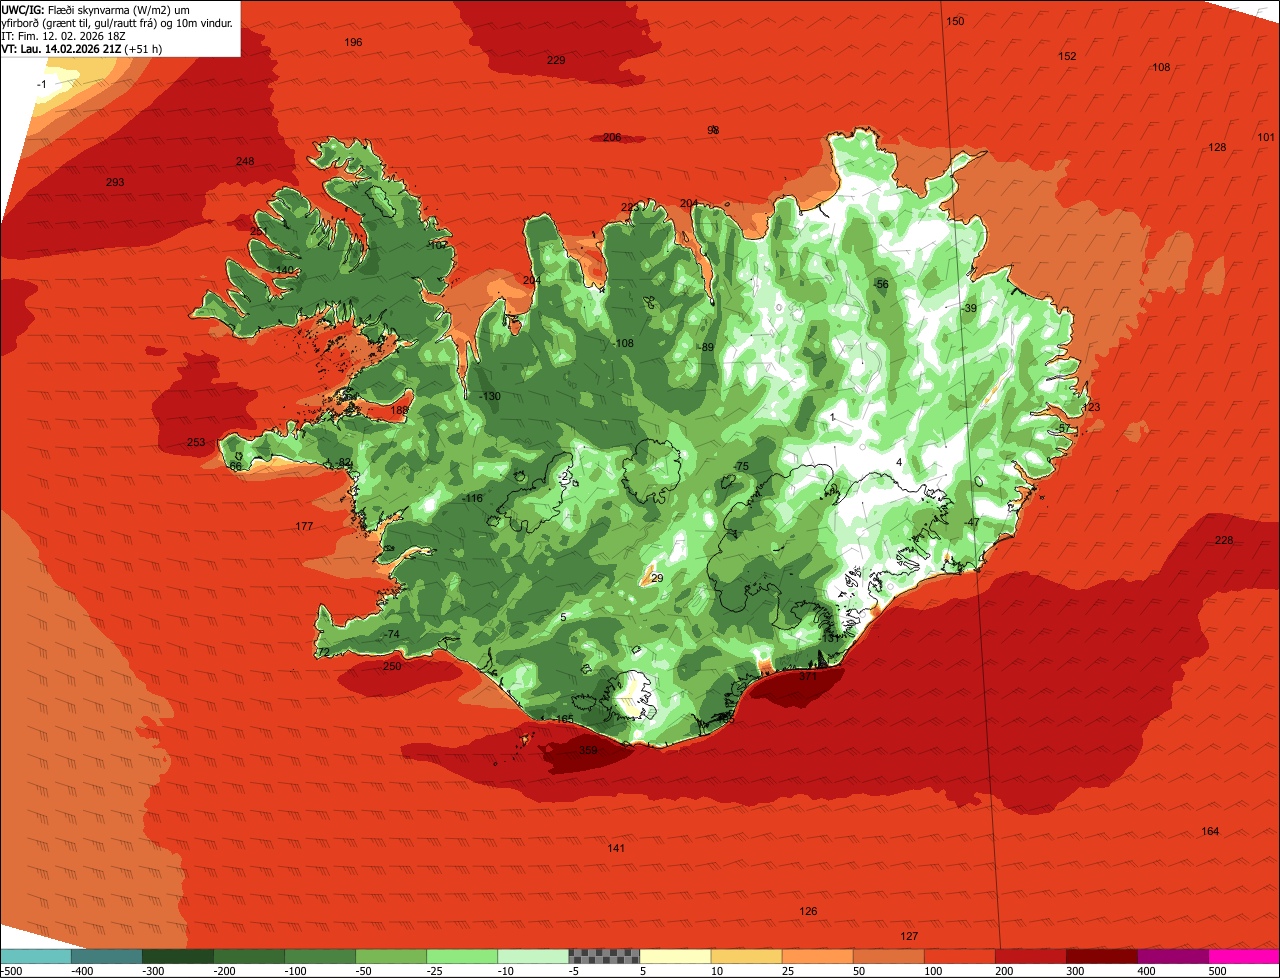Click the '140' value in the Westfjords
Image resolution: width=1280 pixels, height=978 pixels.
click(285, 270)
